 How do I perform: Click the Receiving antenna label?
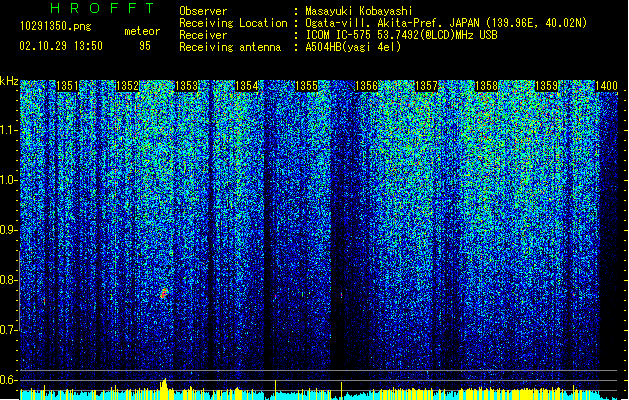pos(230,47)
